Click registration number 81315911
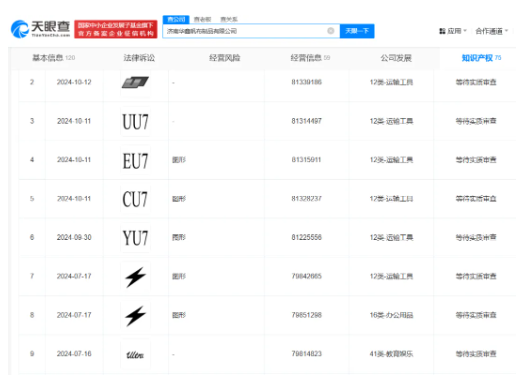The image size is (519, 380). point(306,160)
